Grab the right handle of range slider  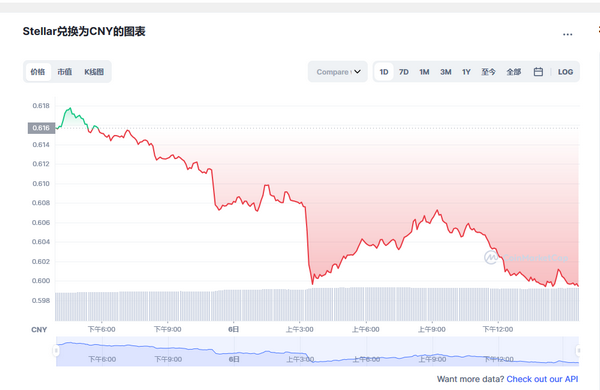pyautogui.click(x=579, y=350)
